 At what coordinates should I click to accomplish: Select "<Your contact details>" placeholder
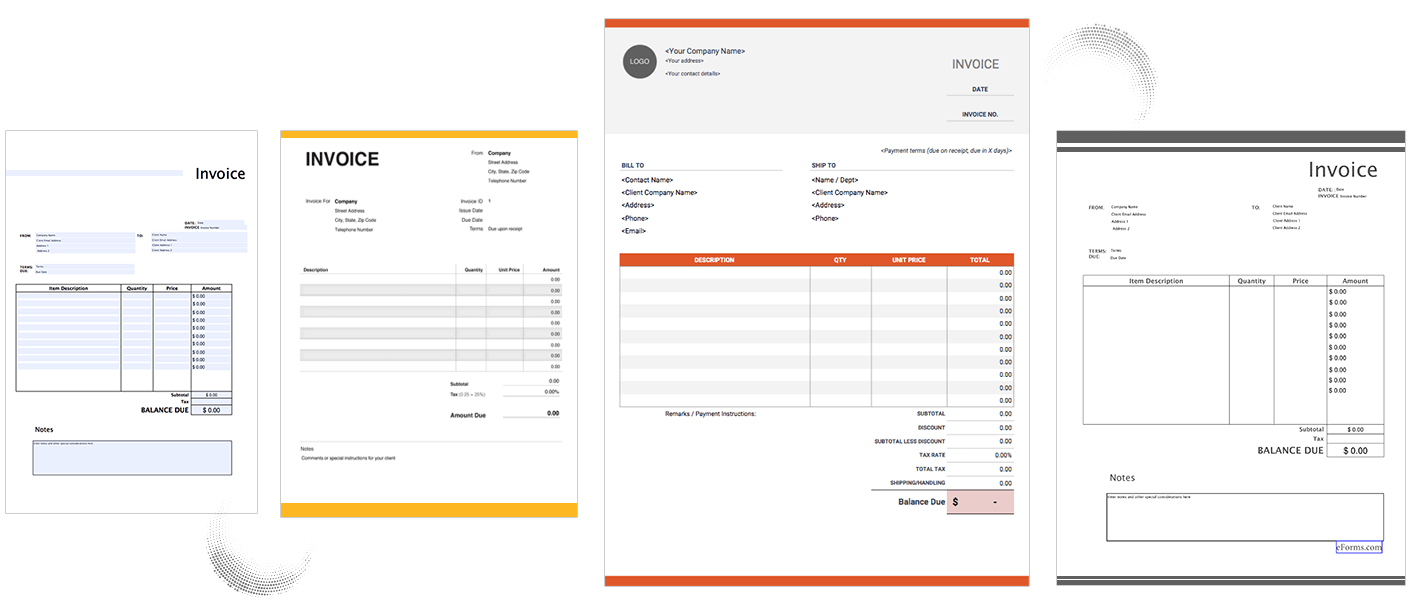pos(692,74)
